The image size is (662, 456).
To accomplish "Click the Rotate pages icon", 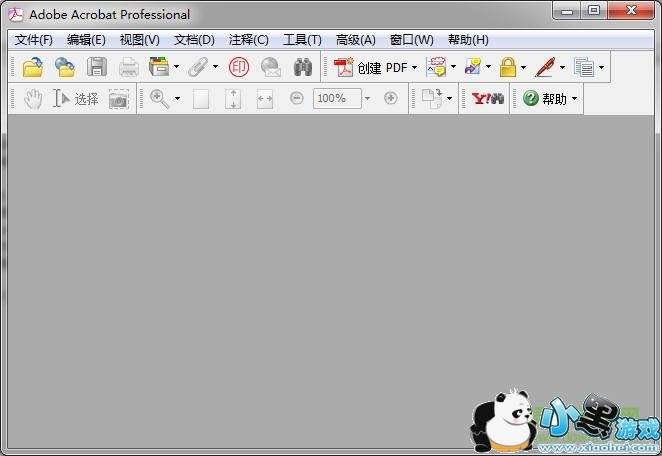I will point(432,98).
